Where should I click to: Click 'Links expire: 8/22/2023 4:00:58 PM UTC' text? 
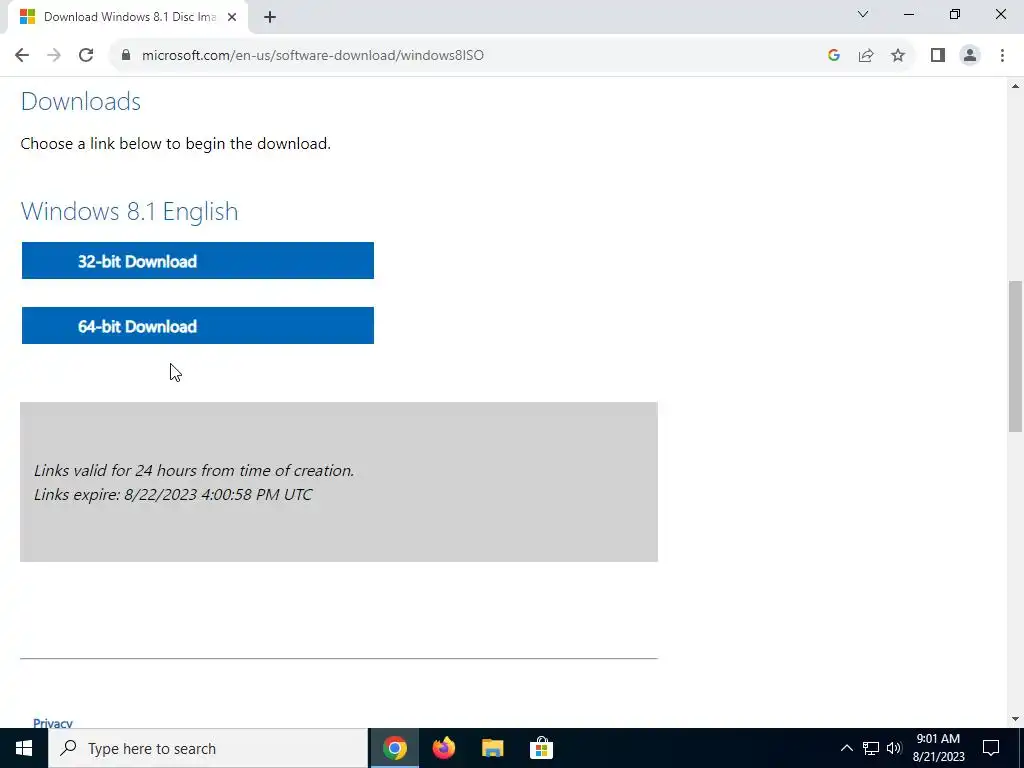point(173,494)
